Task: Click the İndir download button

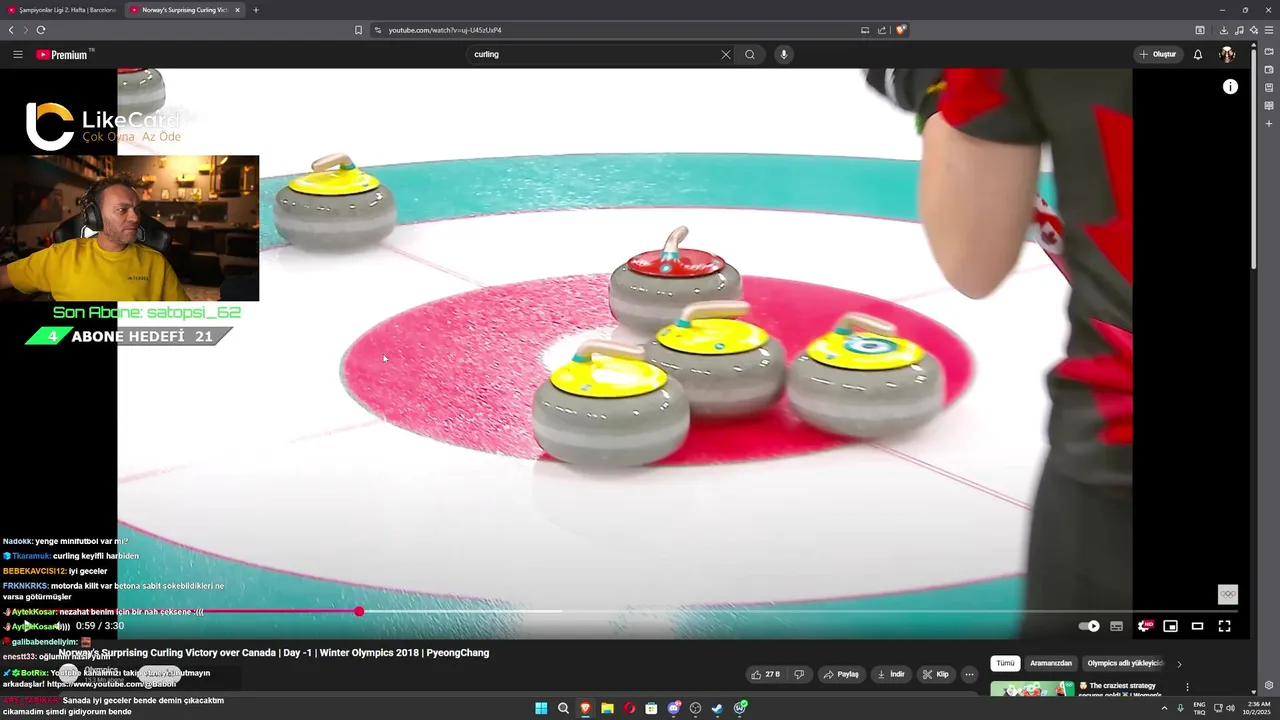Action: coord(890,674)
